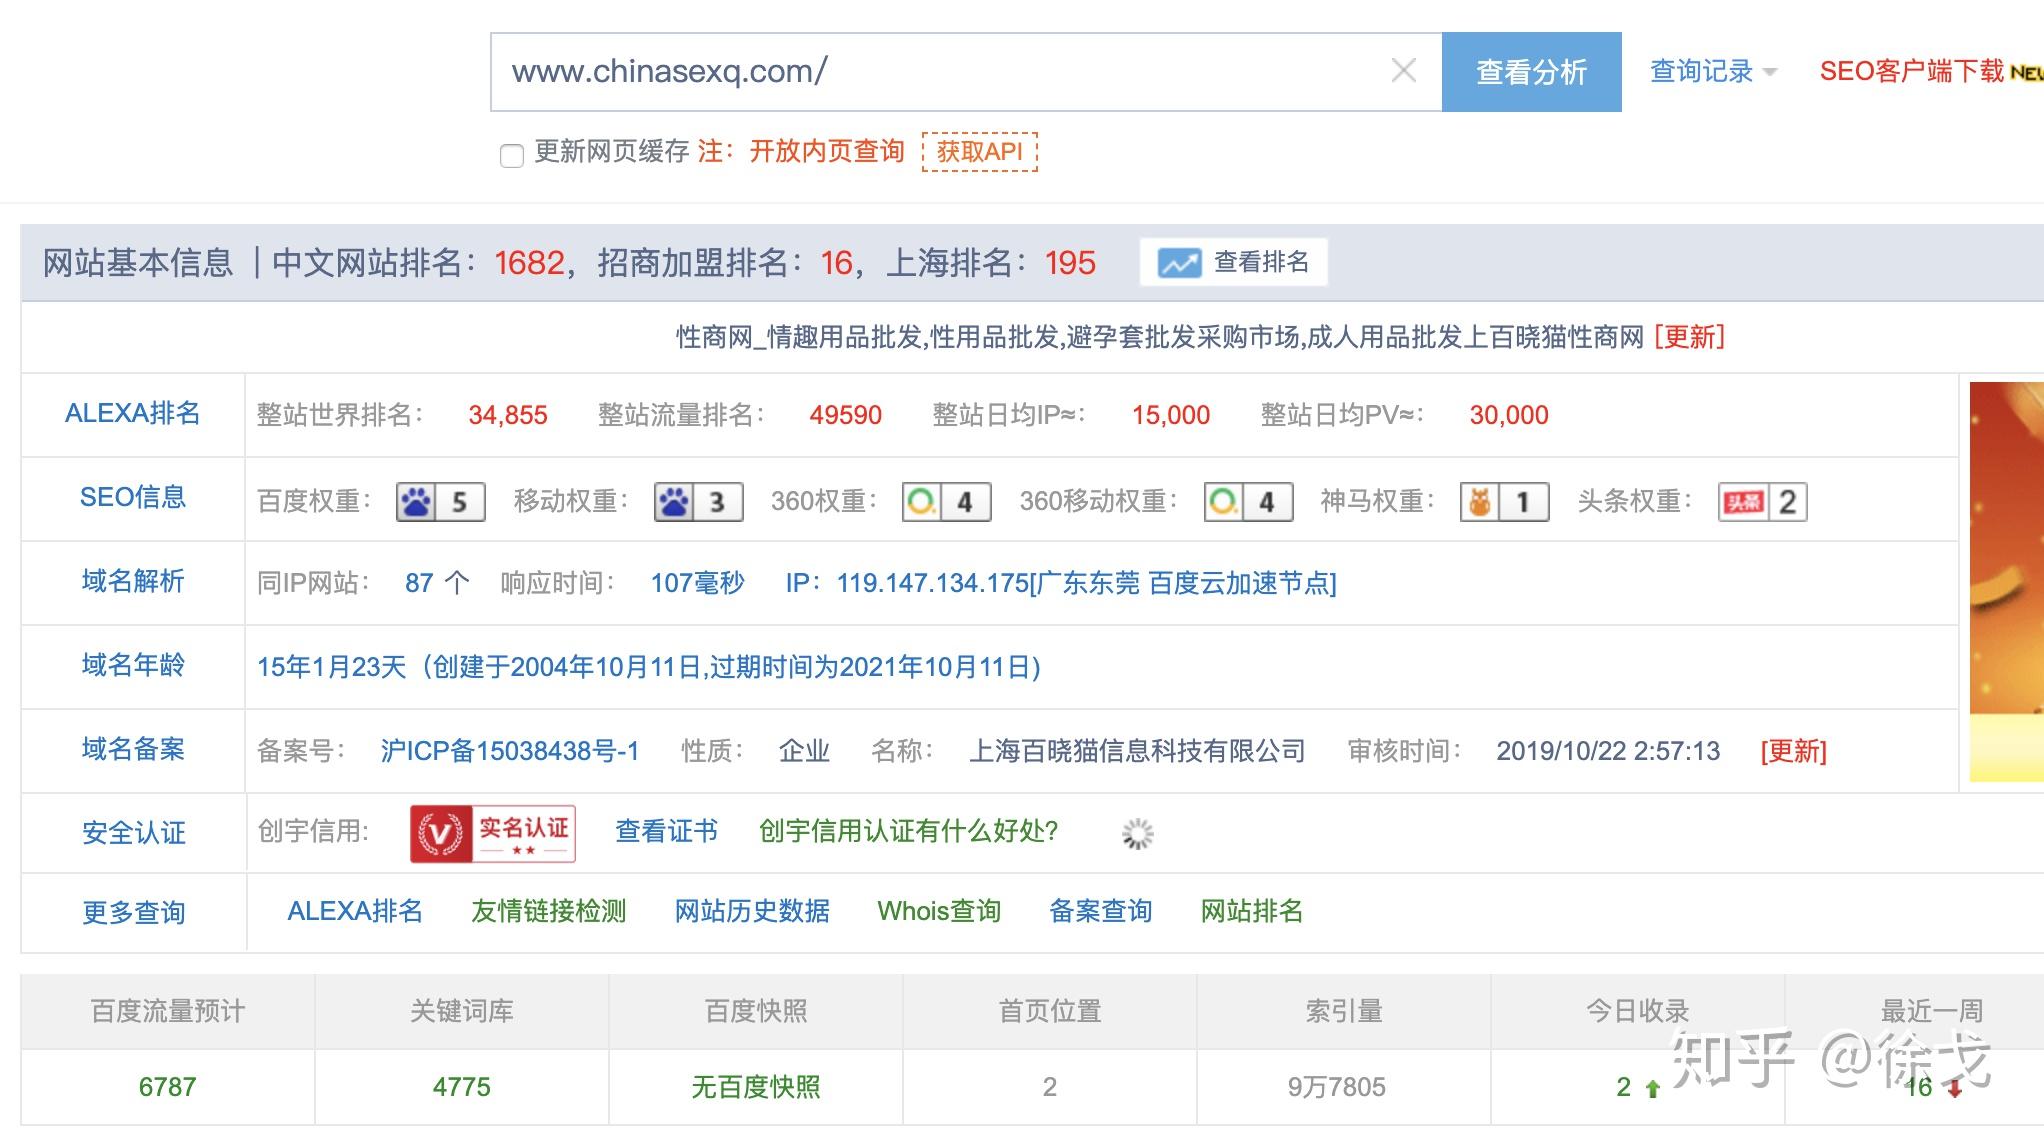Open the SEO信息 row tab

click(x=133, y=498)
